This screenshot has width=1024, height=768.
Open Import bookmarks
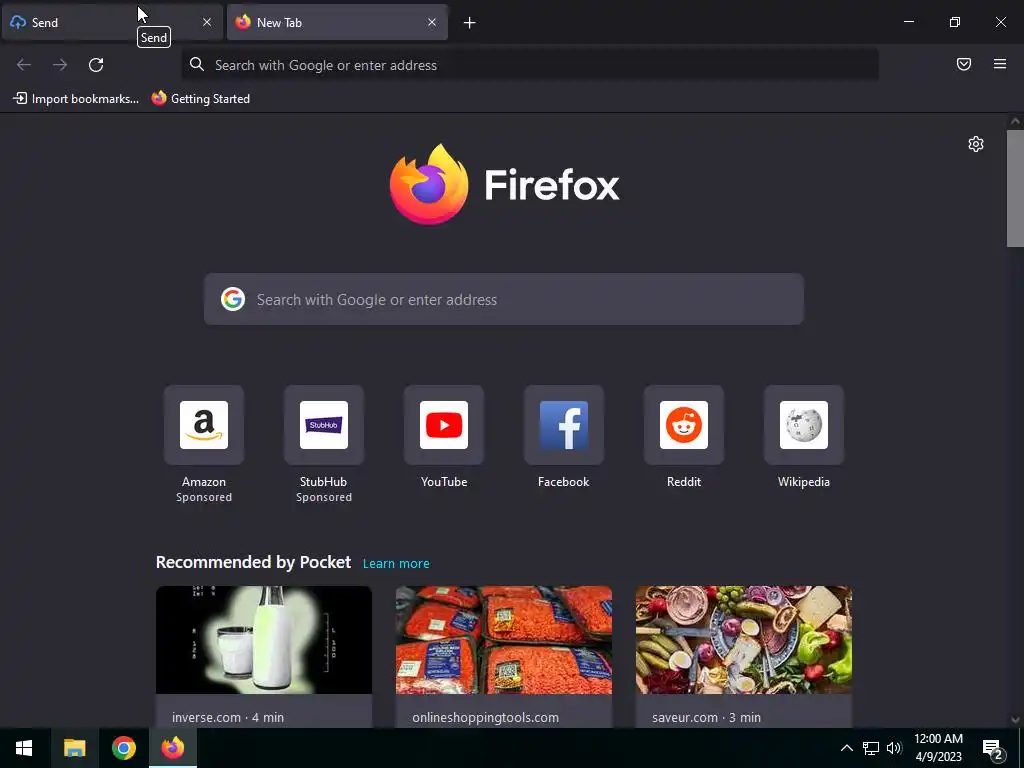[x=76, y=99]
